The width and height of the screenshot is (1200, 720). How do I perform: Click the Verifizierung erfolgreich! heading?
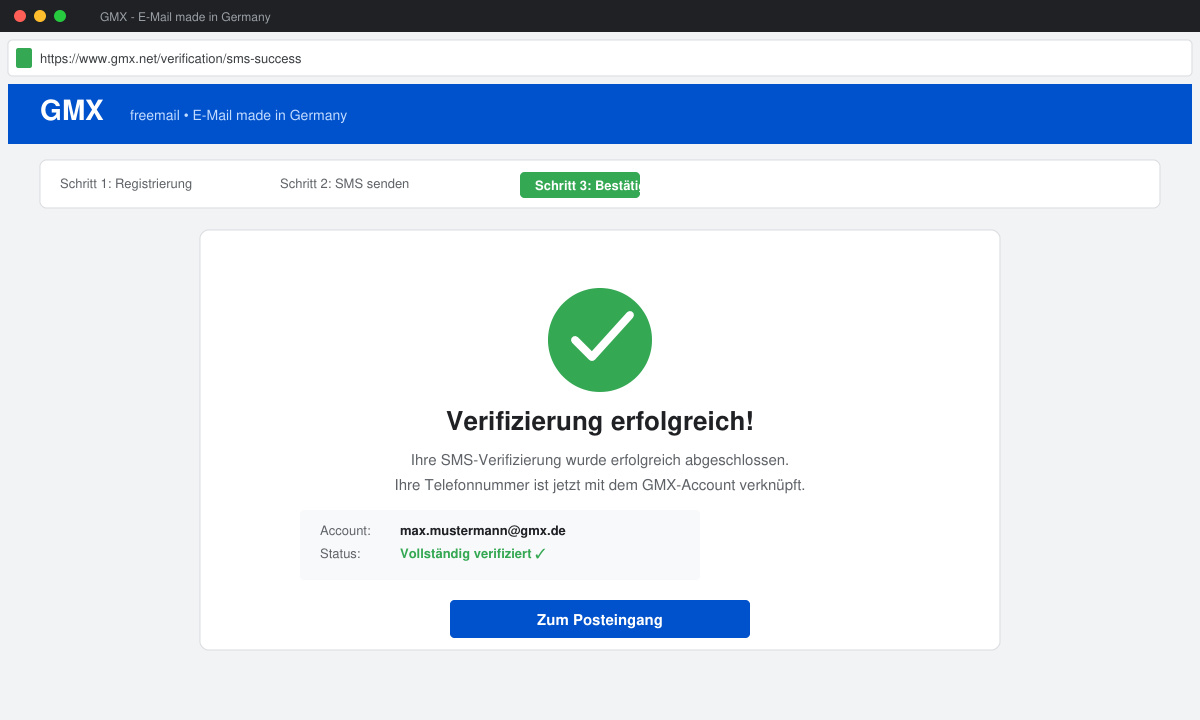pyautogui.click(x=600, y=421)
